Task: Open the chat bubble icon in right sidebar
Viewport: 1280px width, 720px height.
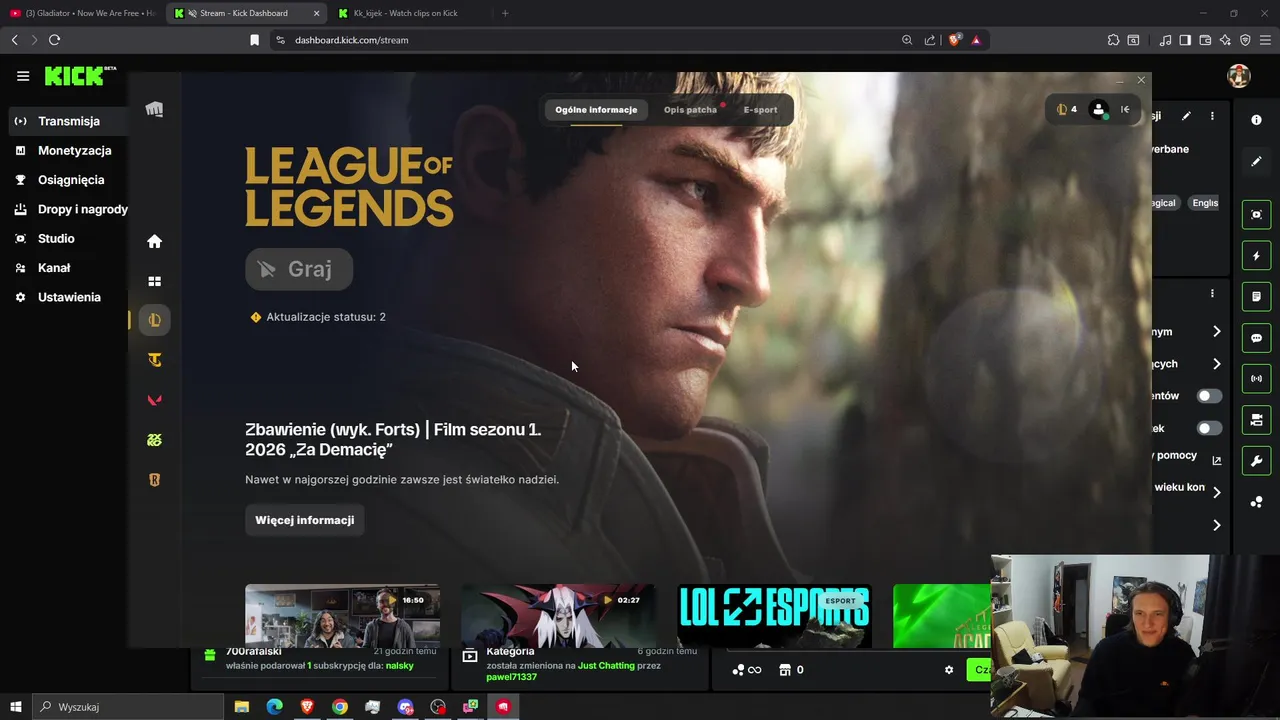Action: 1256,338
